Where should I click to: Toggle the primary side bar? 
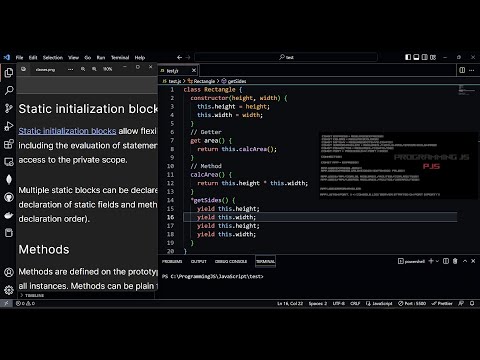[x=408, y=57]
